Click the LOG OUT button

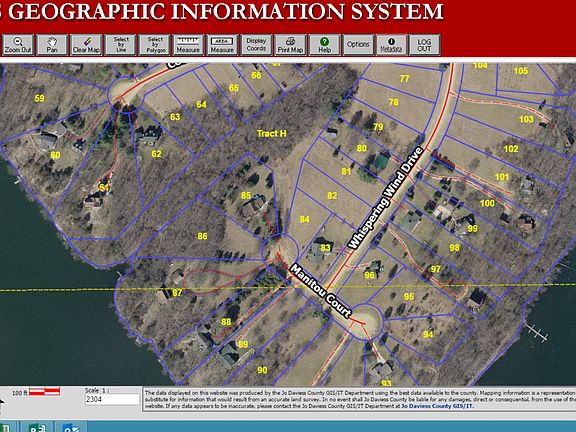[425, 45]
